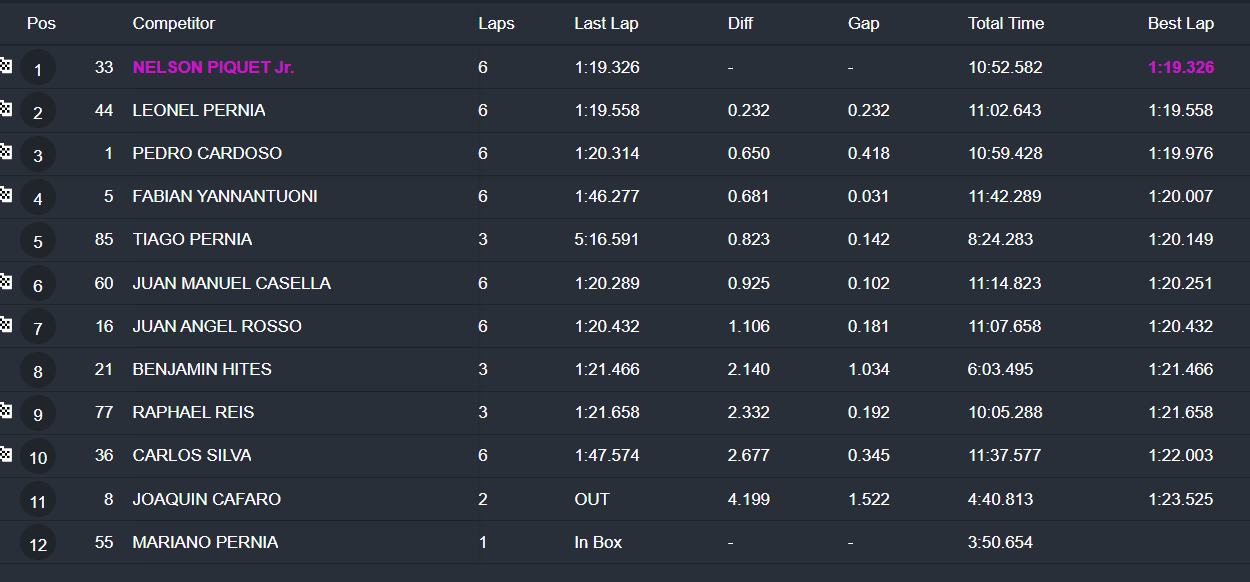Click the checkered flag next to Leonel Pernia
The width and height of the screenshot is (1250, 582).
[5, 108]
